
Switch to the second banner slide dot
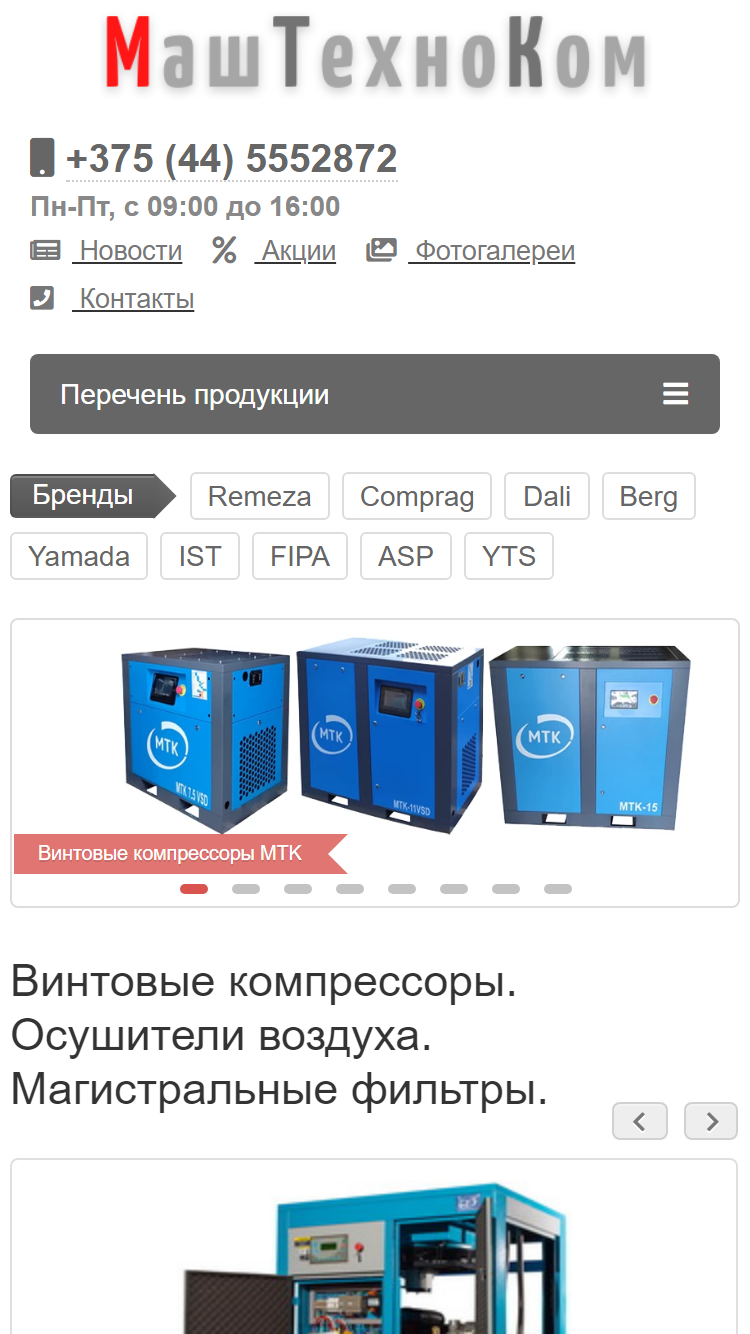[246, 888]
